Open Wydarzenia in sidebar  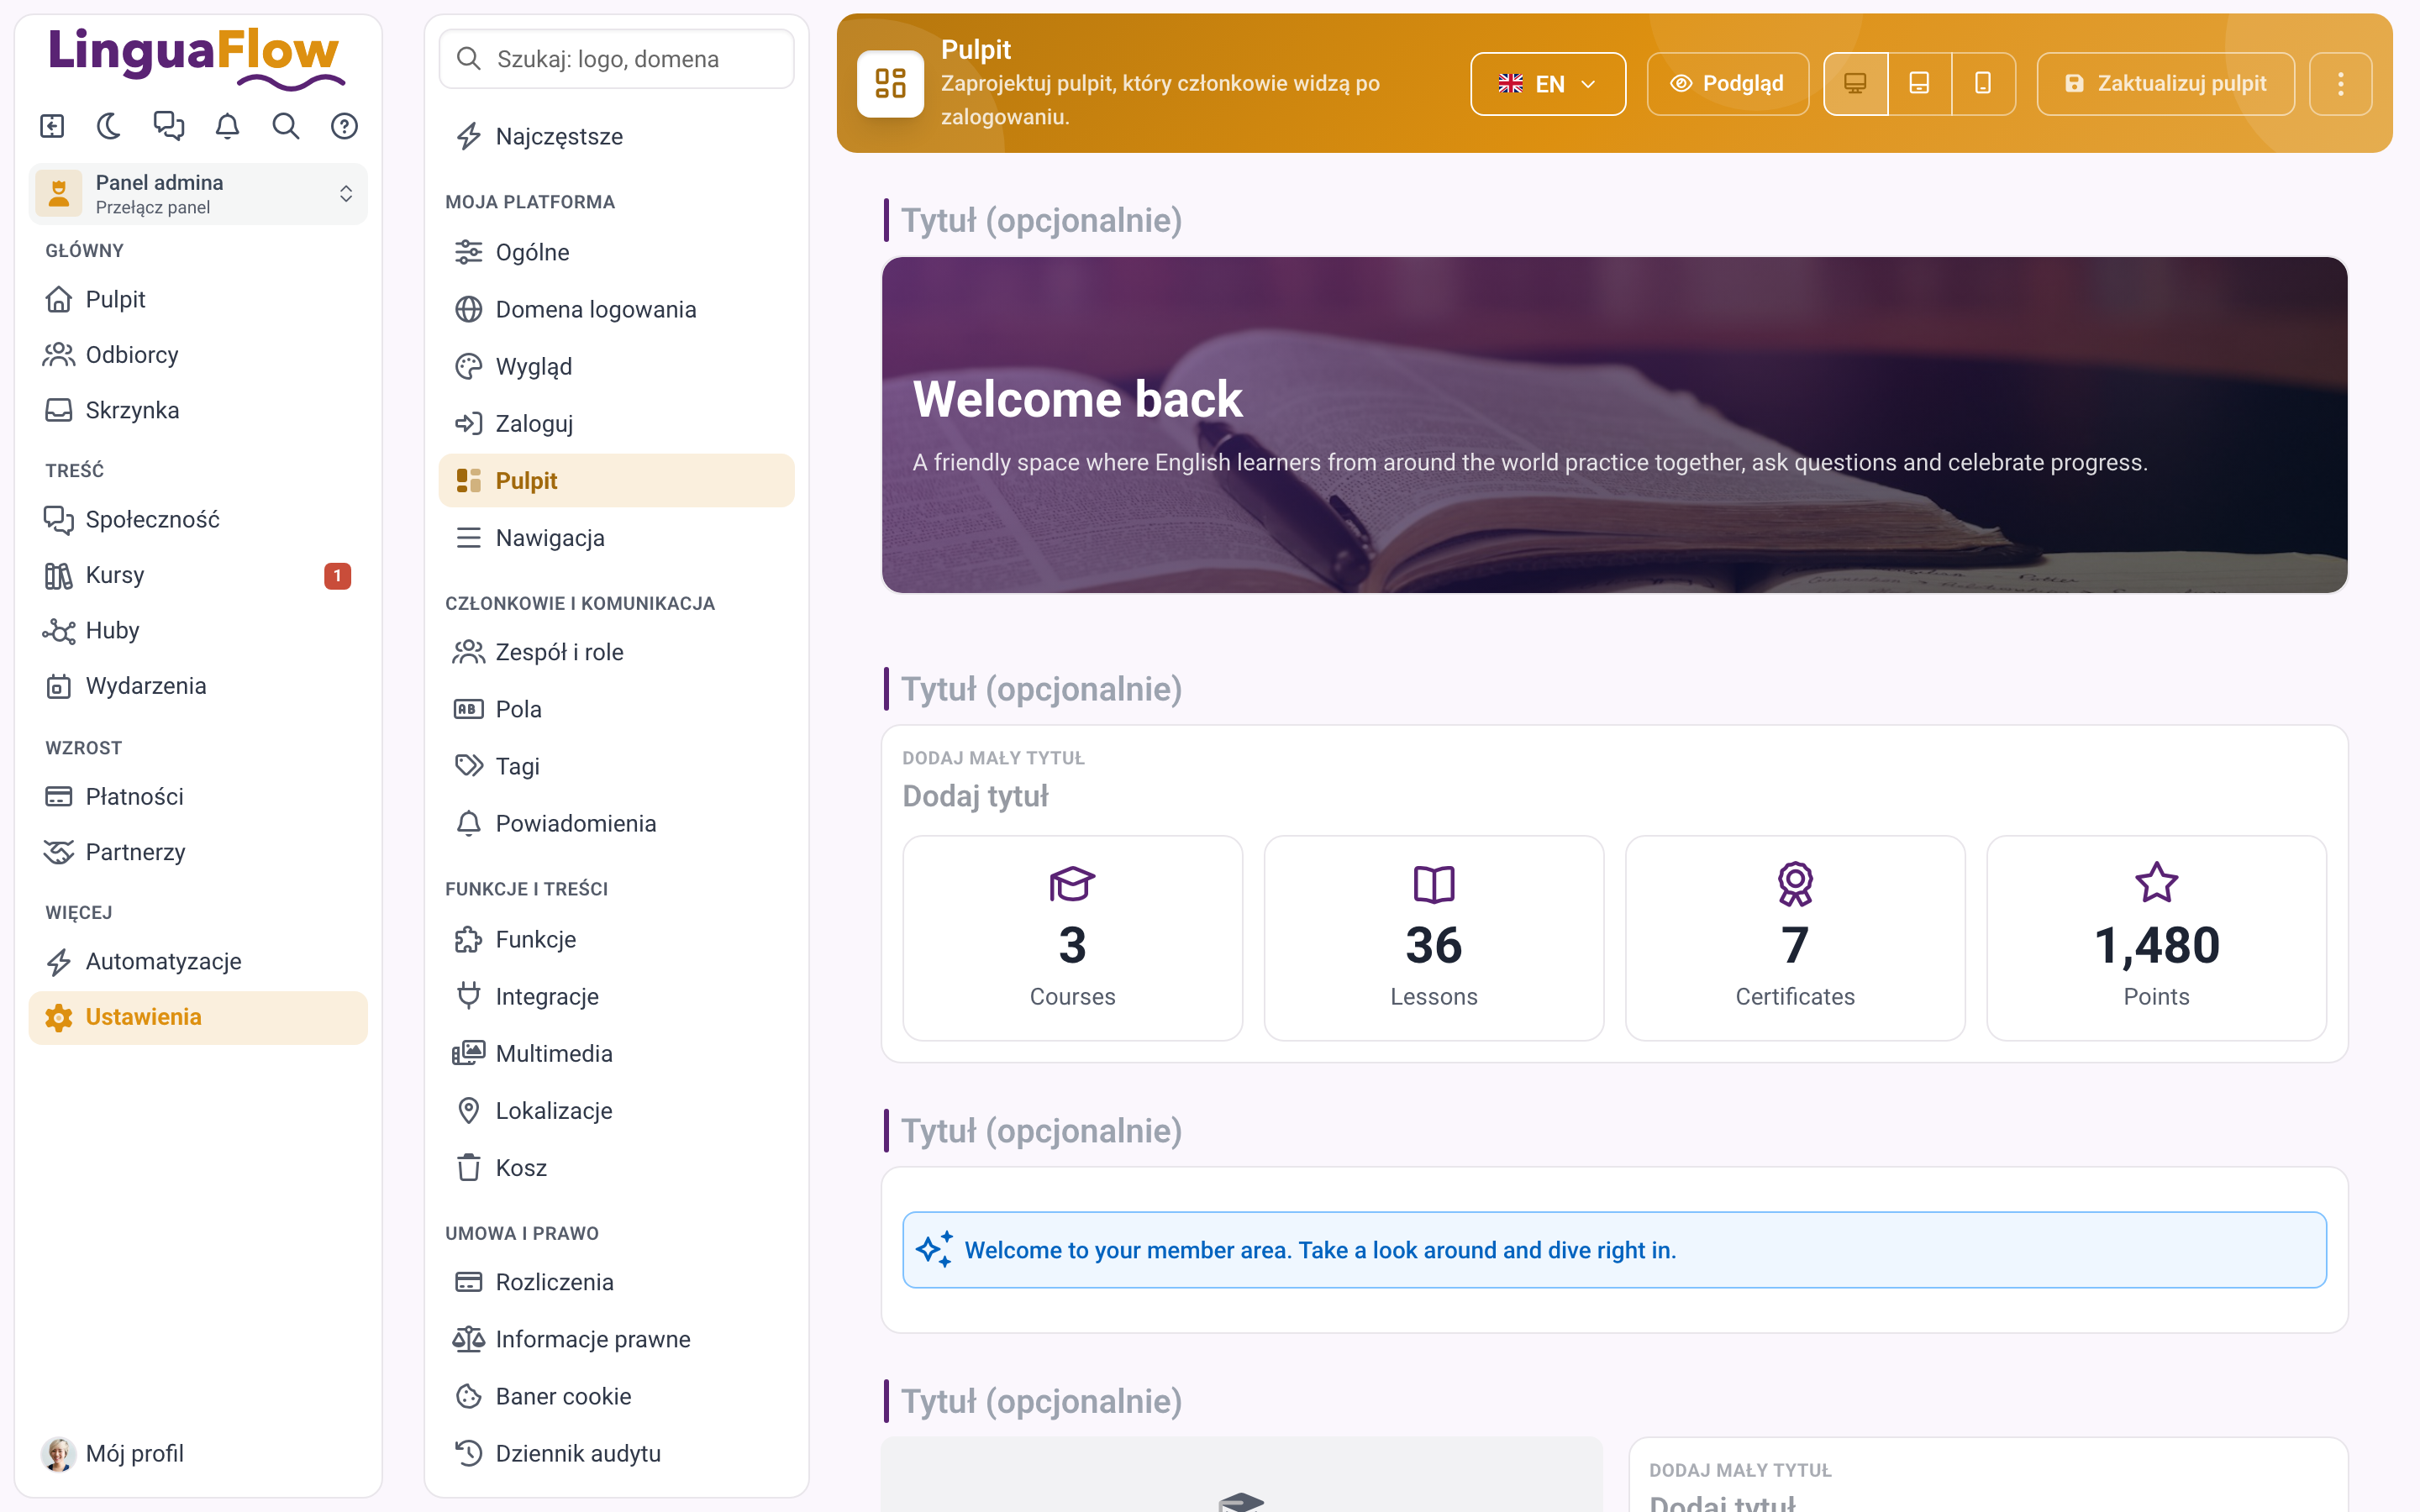(198, 686)
